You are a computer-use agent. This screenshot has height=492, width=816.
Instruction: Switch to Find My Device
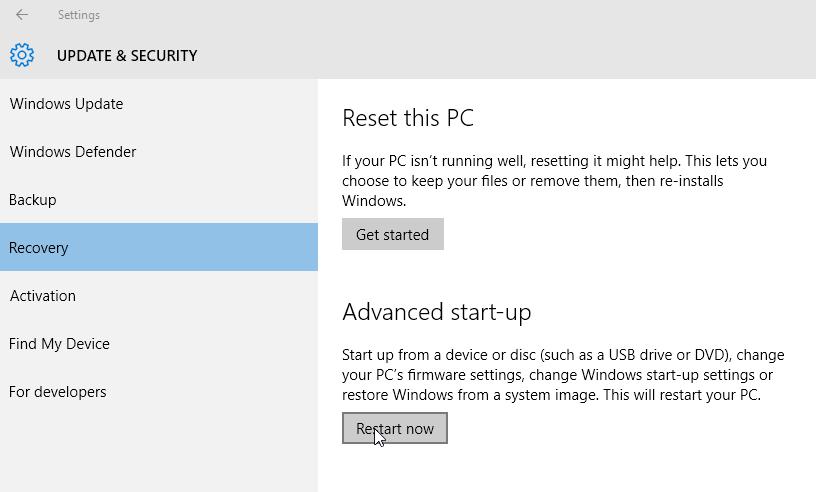(x=59, y=344)
